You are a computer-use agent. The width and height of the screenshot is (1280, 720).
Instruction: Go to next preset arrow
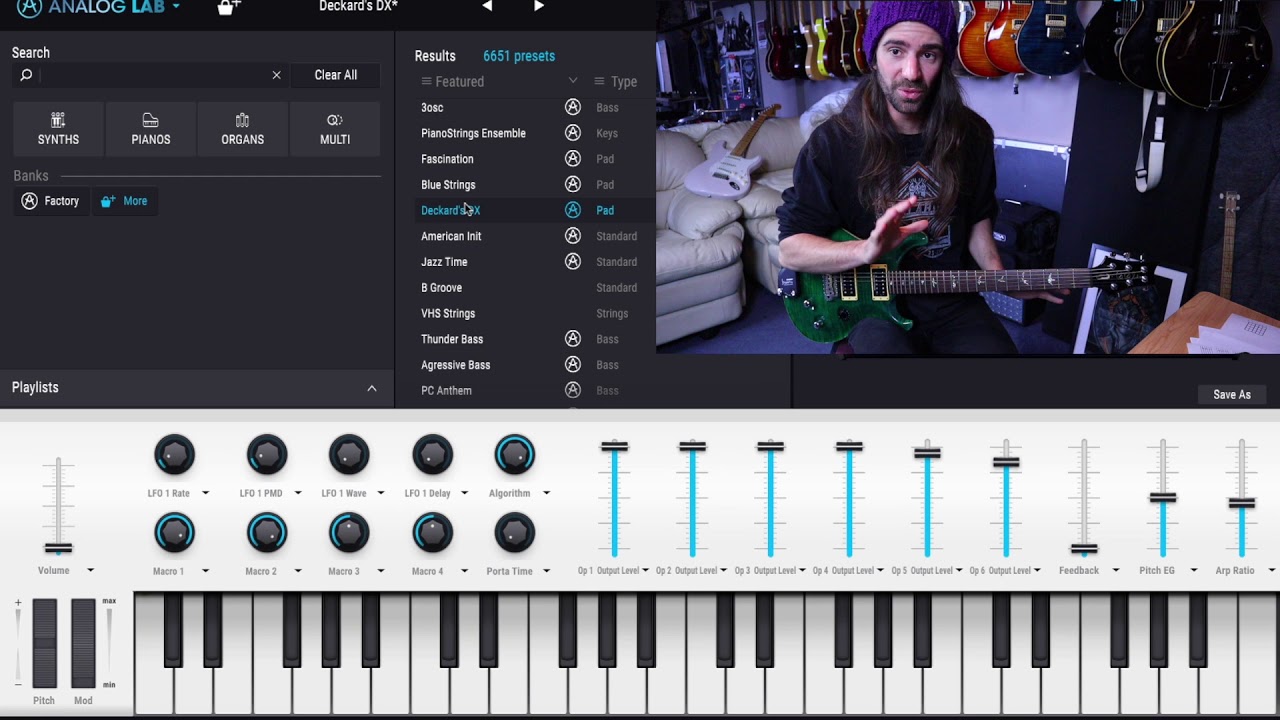(x=539, y=6)
